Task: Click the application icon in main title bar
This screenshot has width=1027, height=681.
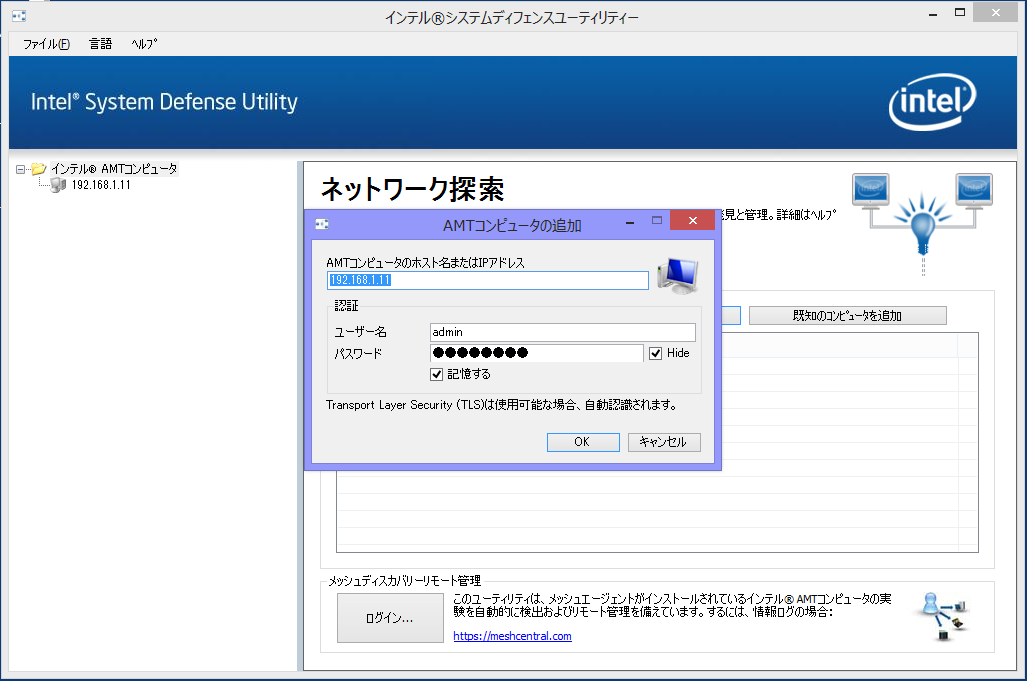Action: (x=19, y=16)
